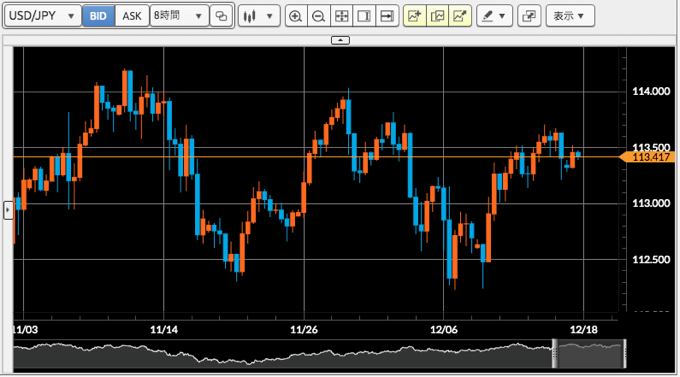Zoom out of the chart
This screenshot has width=680, height=377.
(x=319, y=16)
